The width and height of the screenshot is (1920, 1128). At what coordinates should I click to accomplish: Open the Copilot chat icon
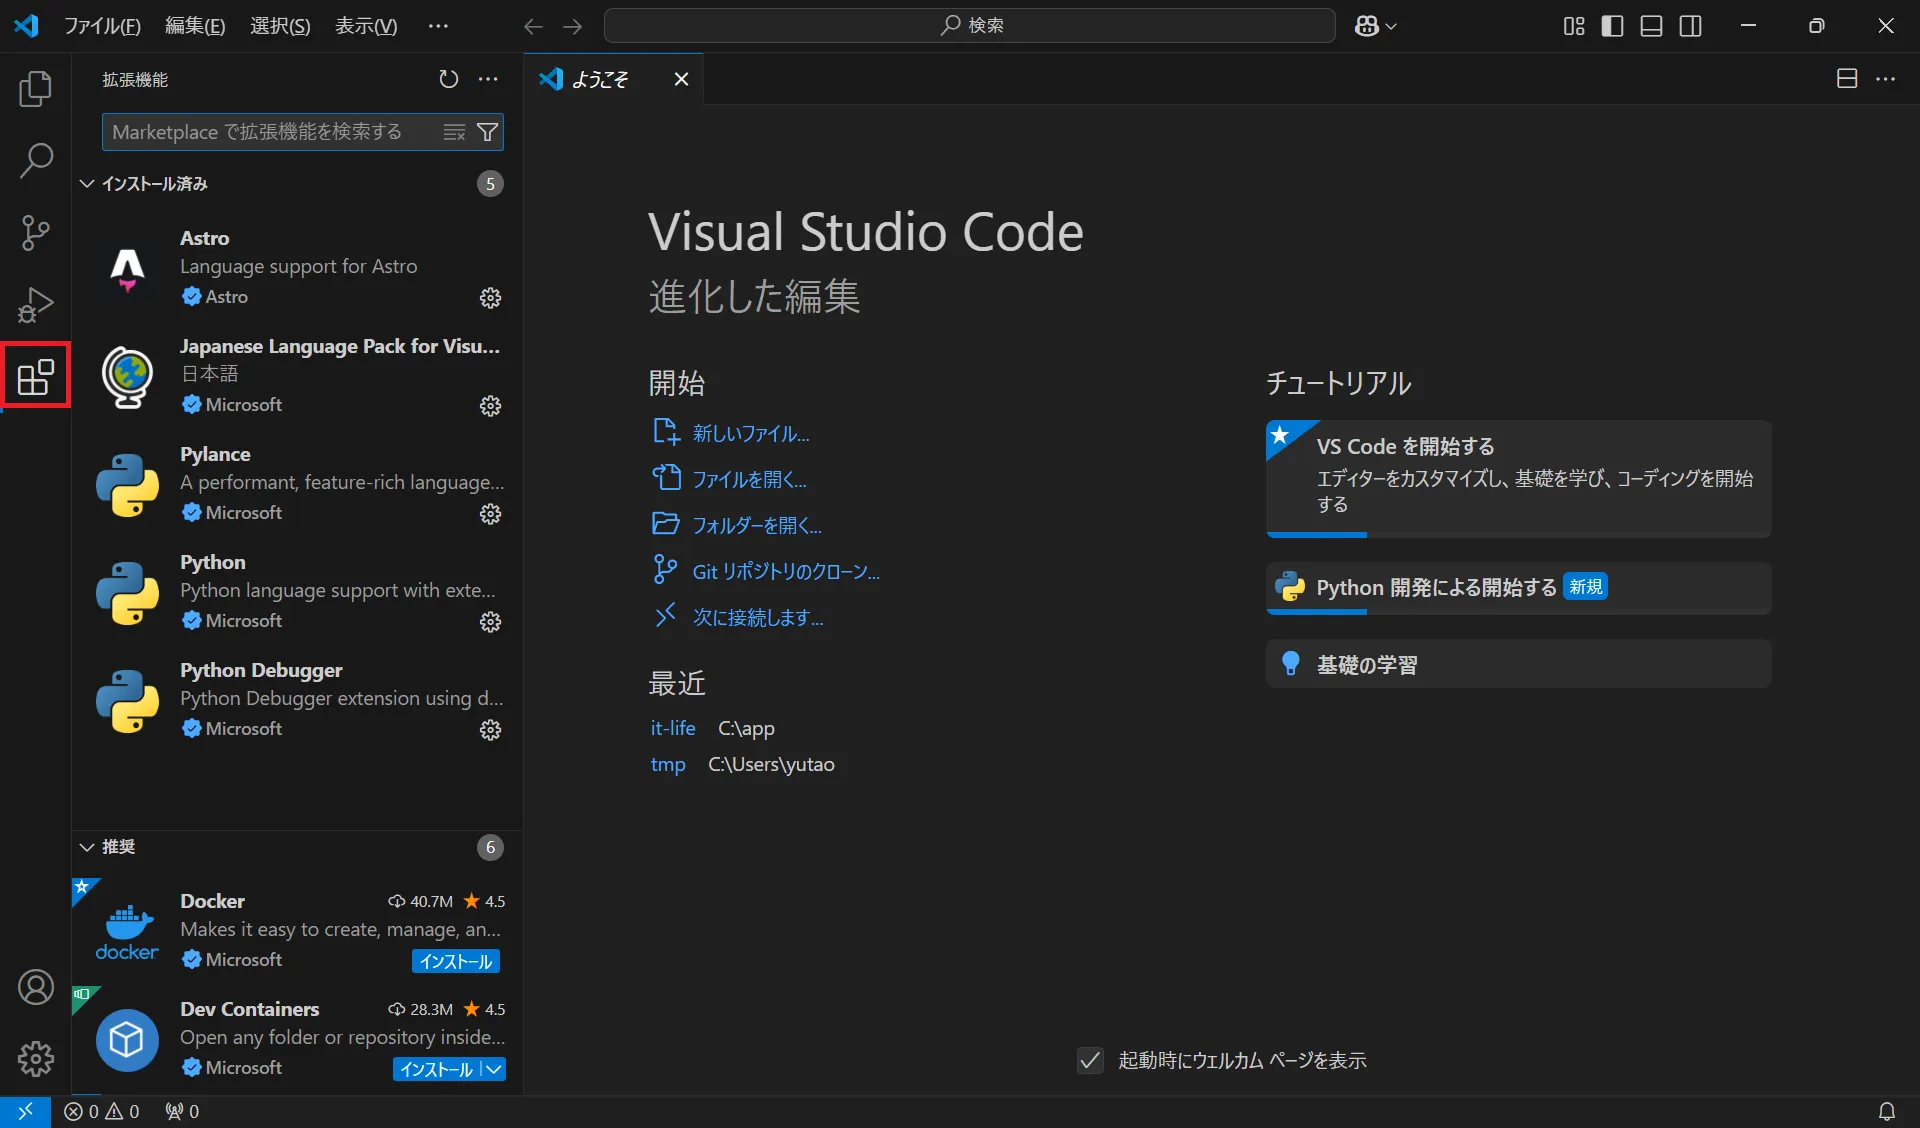1367,26
